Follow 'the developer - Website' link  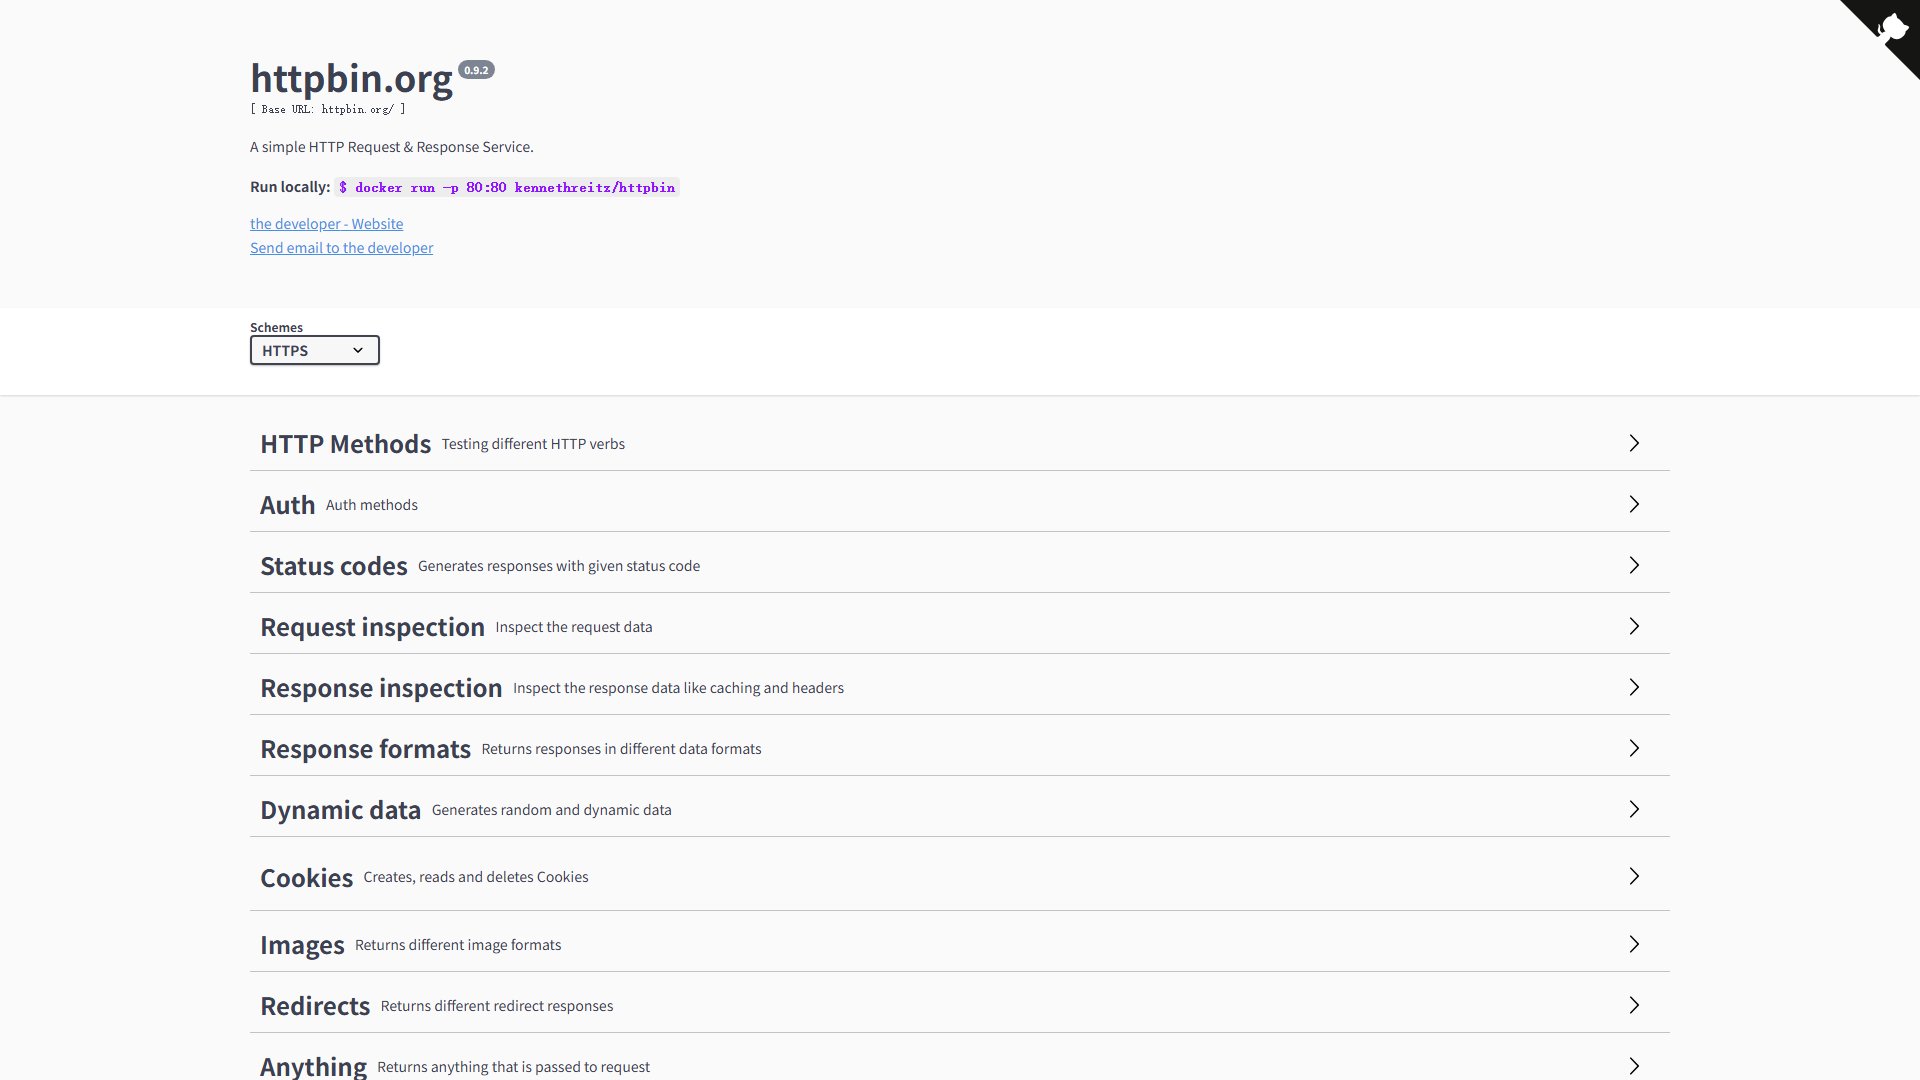(326, 224)
